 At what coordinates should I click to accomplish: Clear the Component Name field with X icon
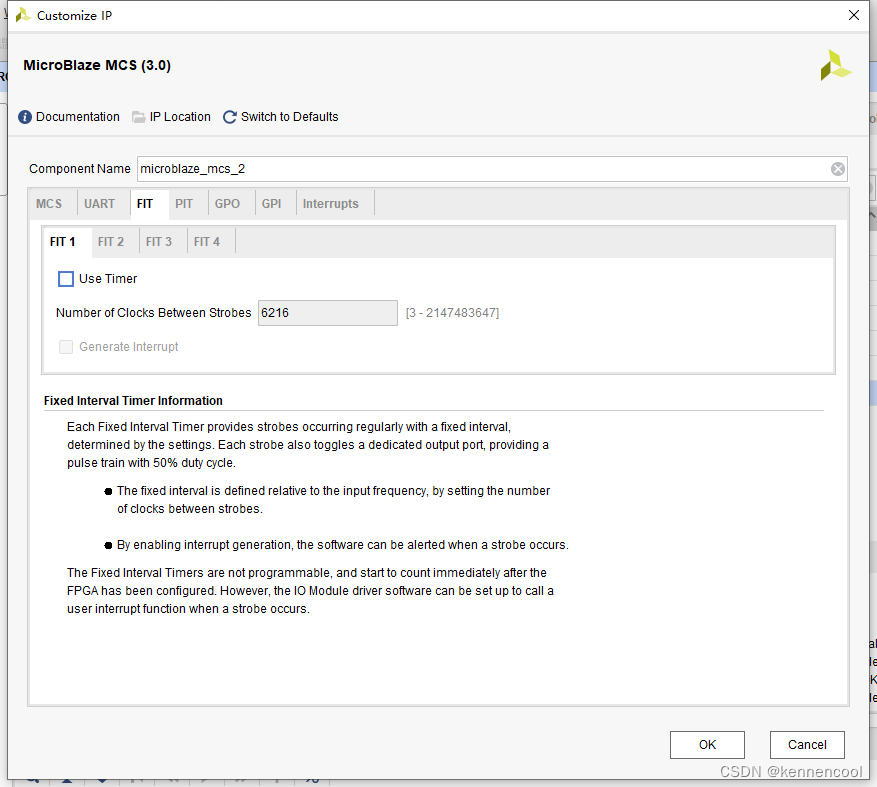(x=837, y=169)
